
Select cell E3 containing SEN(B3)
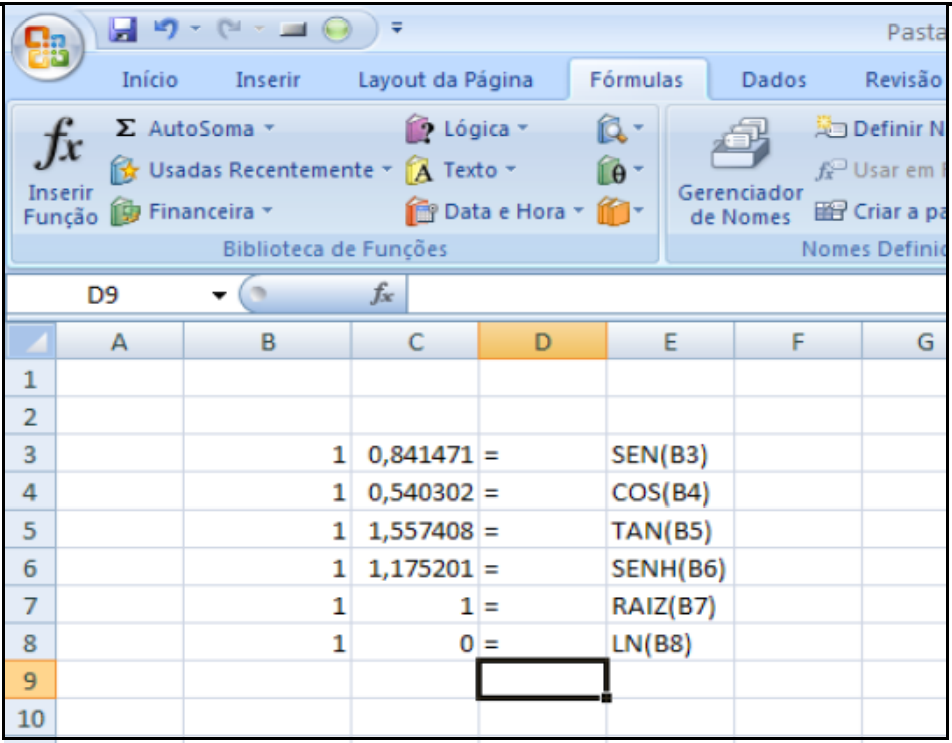669,455
